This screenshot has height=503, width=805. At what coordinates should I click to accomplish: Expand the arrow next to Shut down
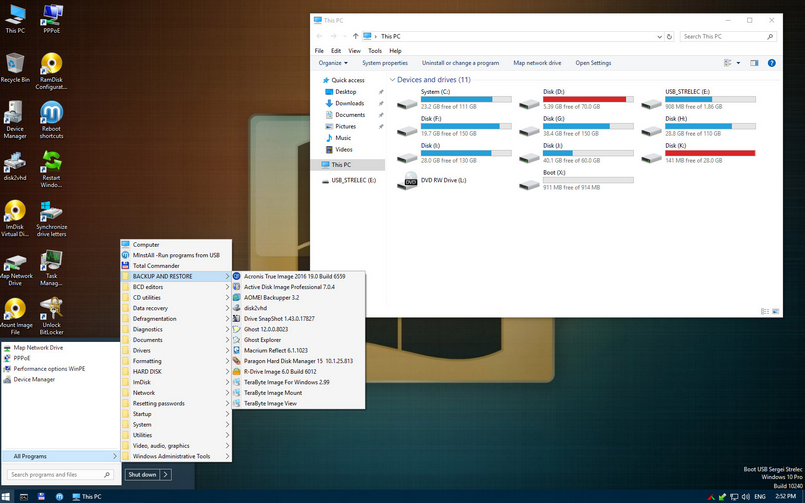click(165, 475)
